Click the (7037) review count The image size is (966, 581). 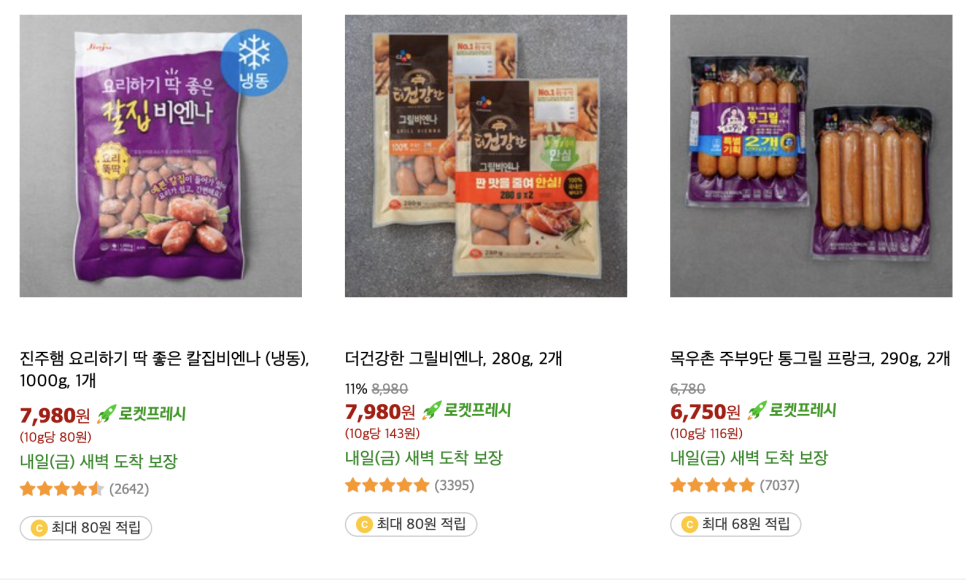779,486
